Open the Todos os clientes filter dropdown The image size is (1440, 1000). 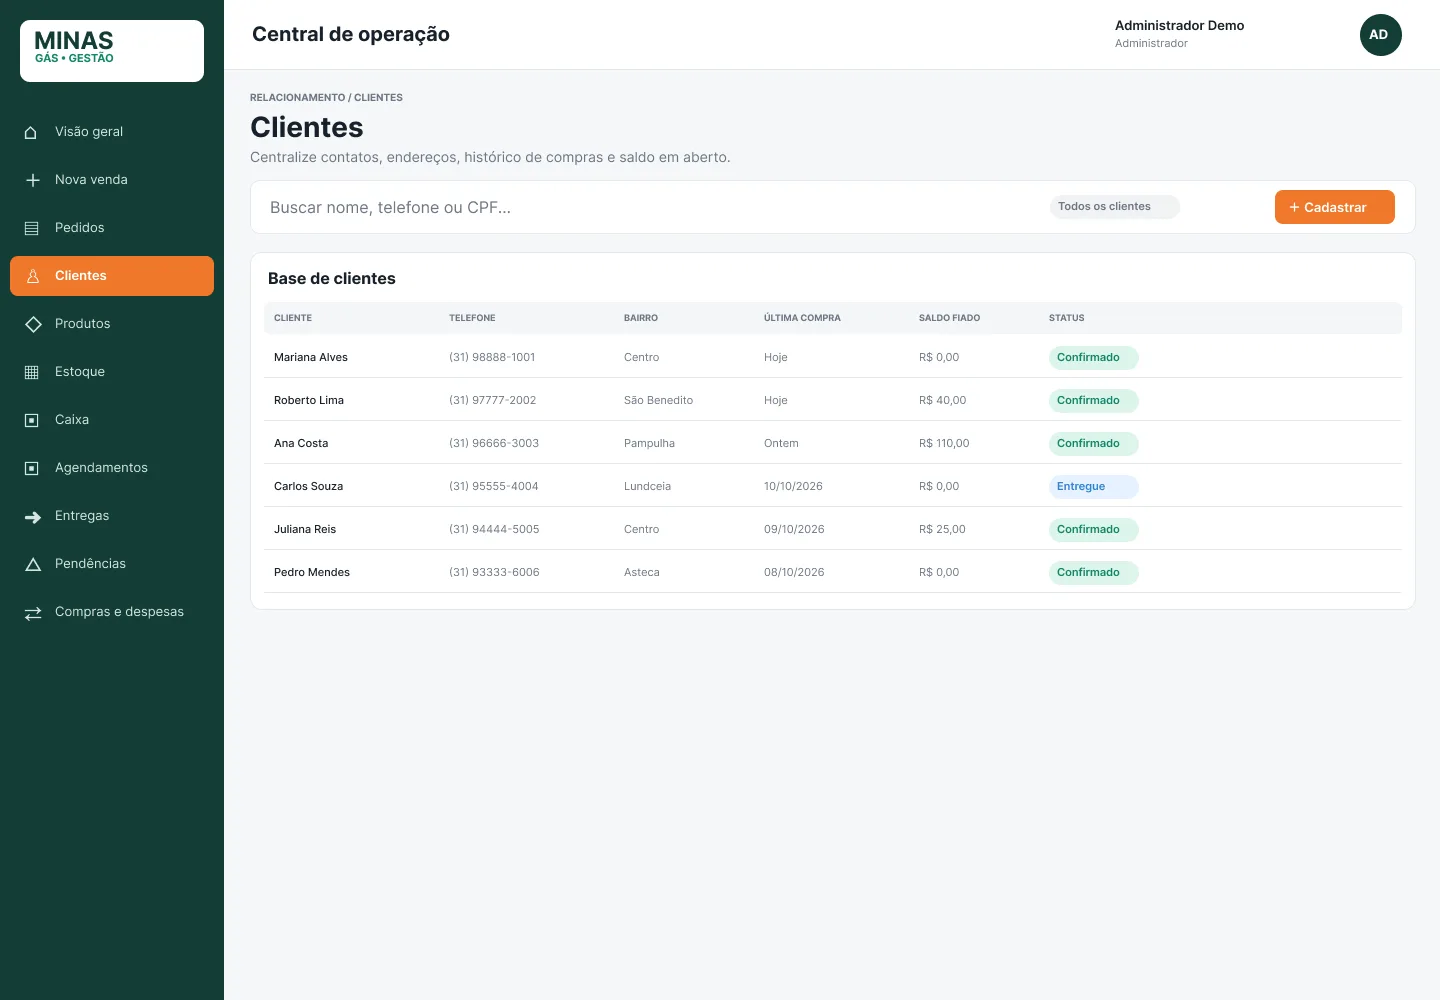point(1114,207)
